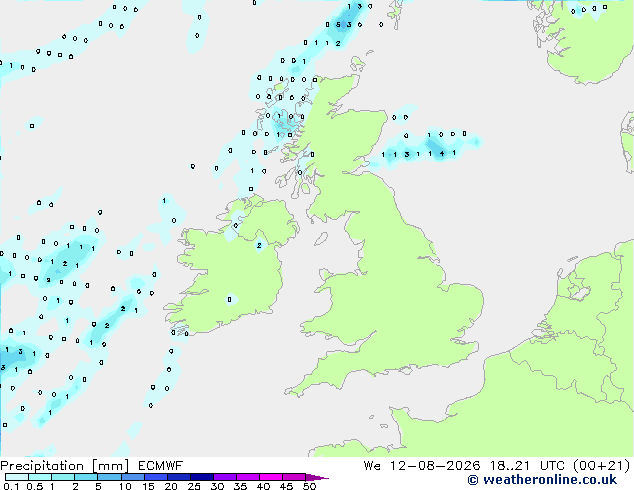The image size is (634, 490).
Task: Click the legend value 35
Action: tap(240, 486)
